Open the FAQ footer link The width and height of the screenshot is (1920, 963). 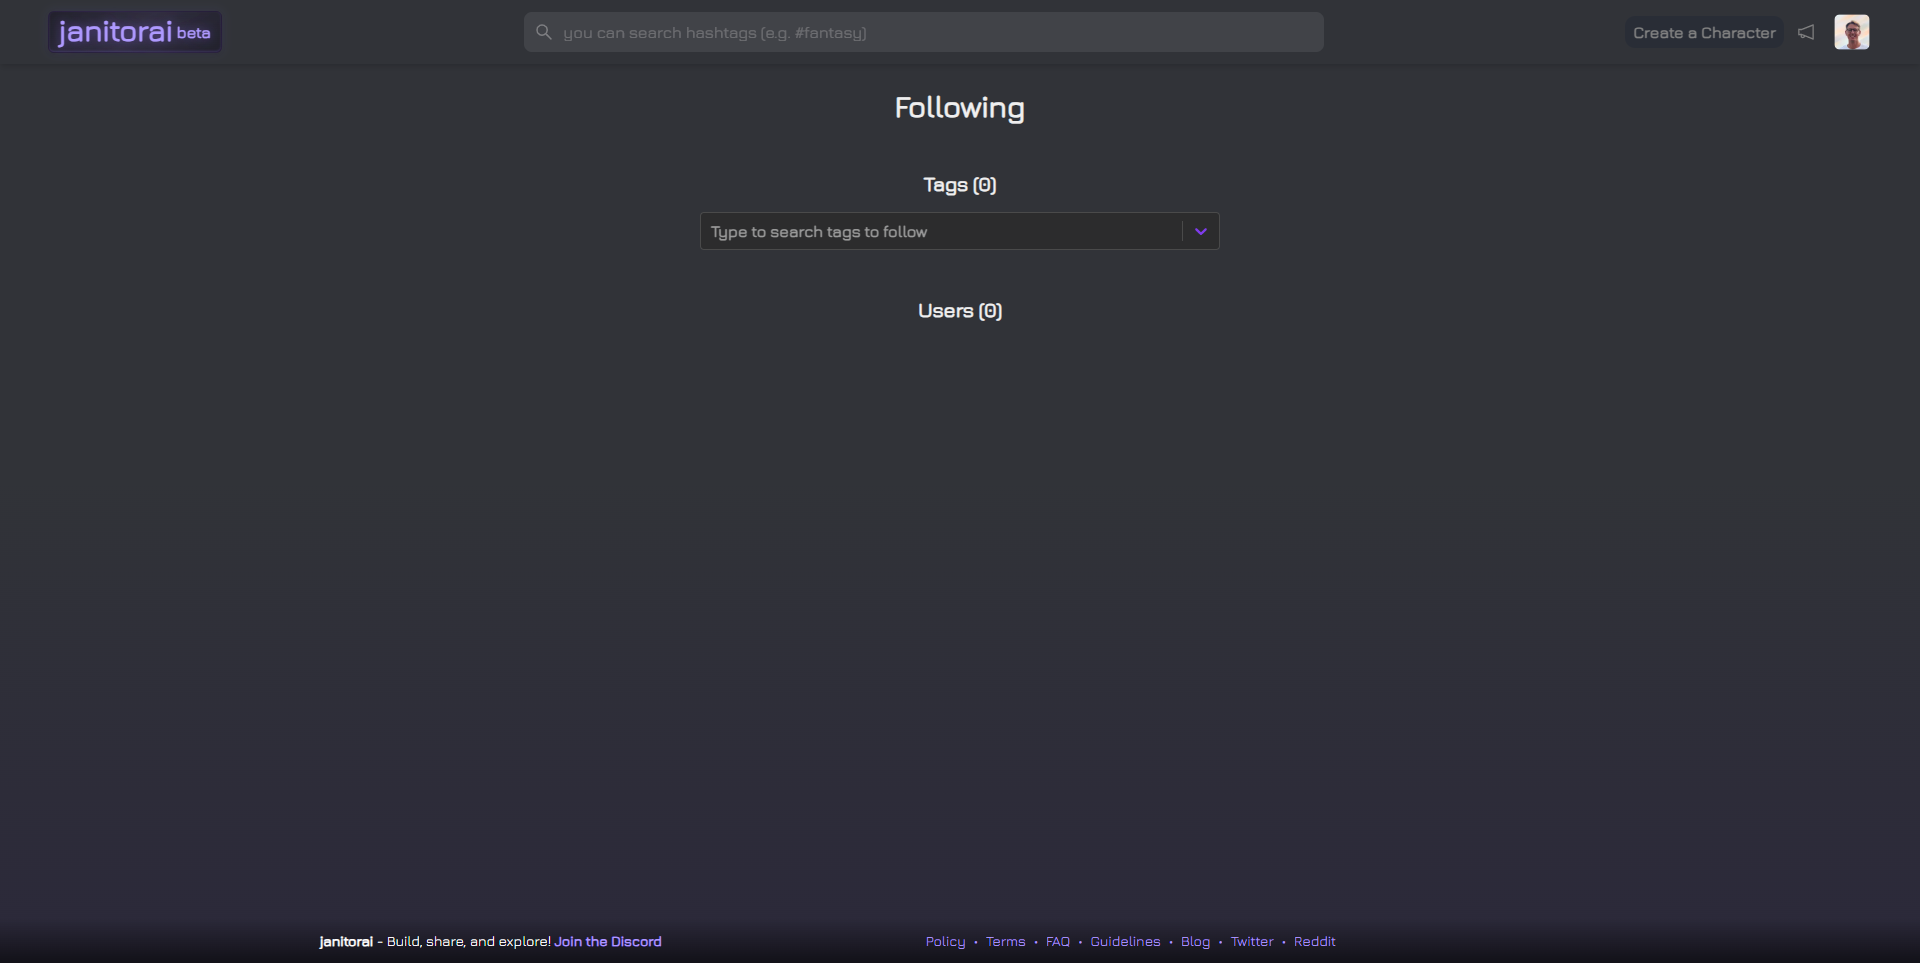point(1057,941)
